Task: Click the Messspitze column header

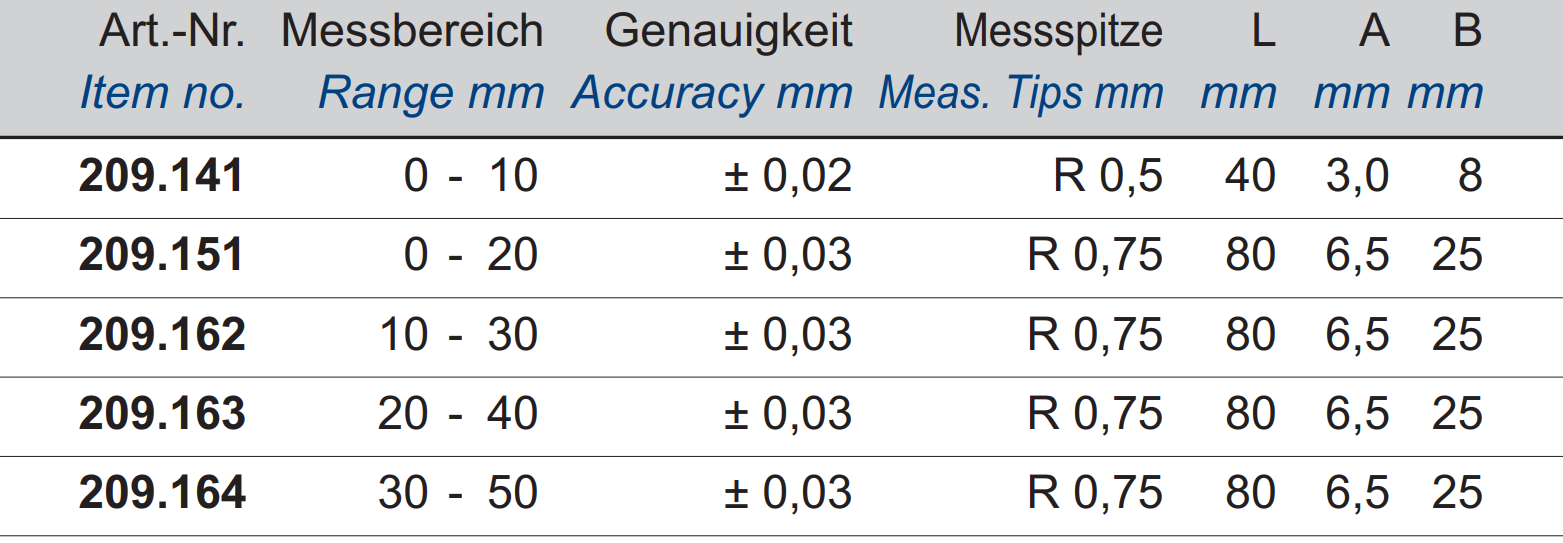Action: pos(1059,32)
